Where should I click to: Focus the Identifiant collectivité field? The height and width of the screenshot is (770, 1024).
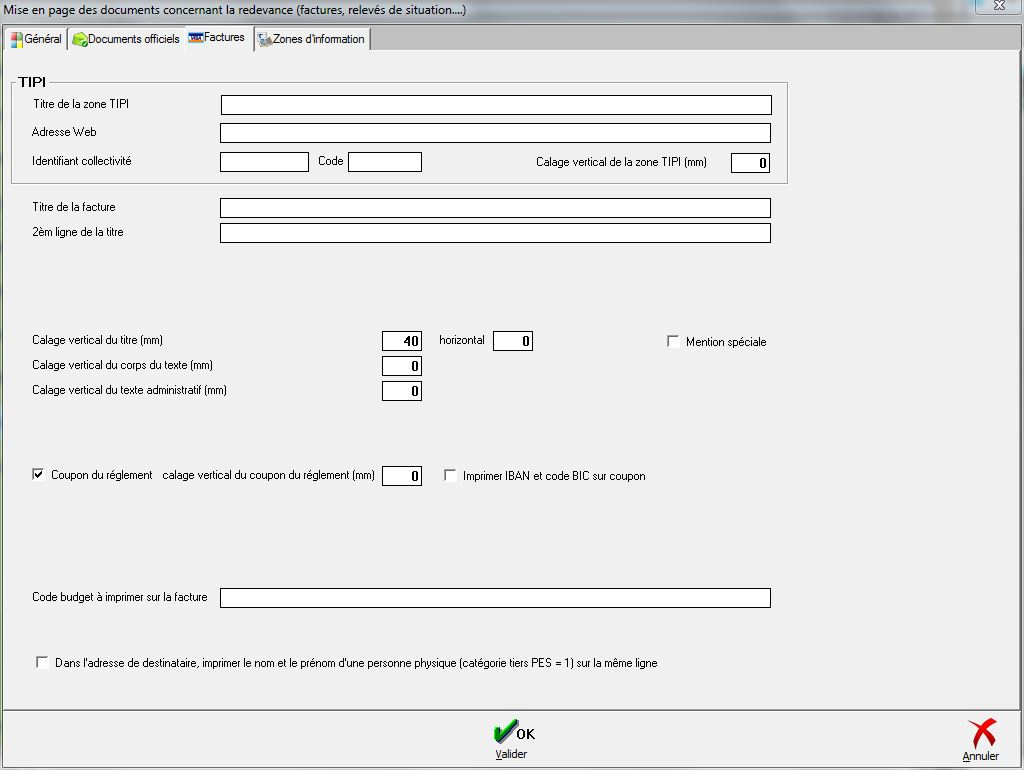pyautogui.click(x=264, y=162)
